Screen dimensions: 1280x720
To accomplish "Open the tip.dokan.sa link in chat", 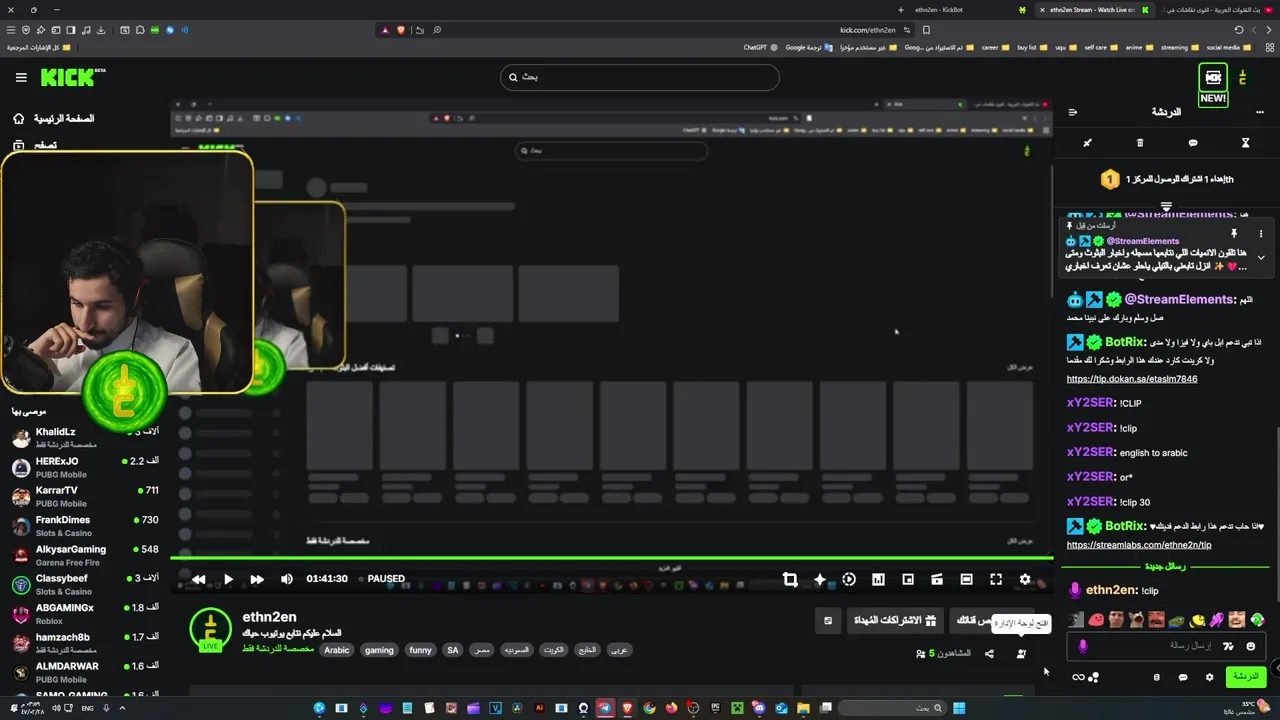I will point(1132,379).
